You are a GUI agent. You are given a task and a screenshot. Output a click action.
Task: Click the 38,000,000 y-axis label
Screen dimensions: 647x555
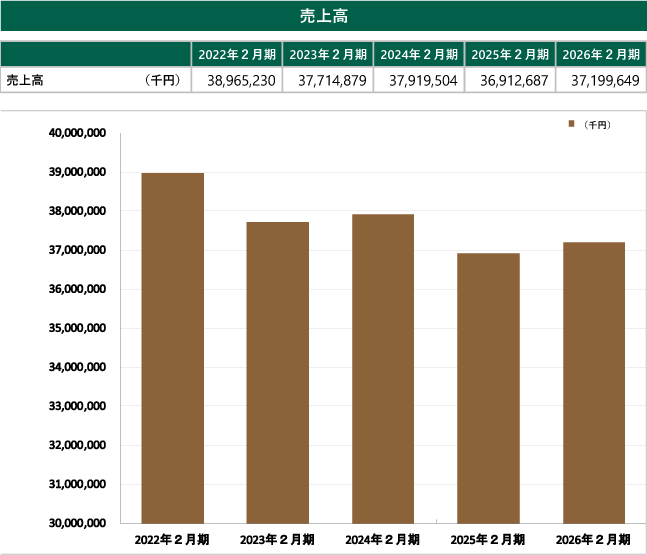77,211
